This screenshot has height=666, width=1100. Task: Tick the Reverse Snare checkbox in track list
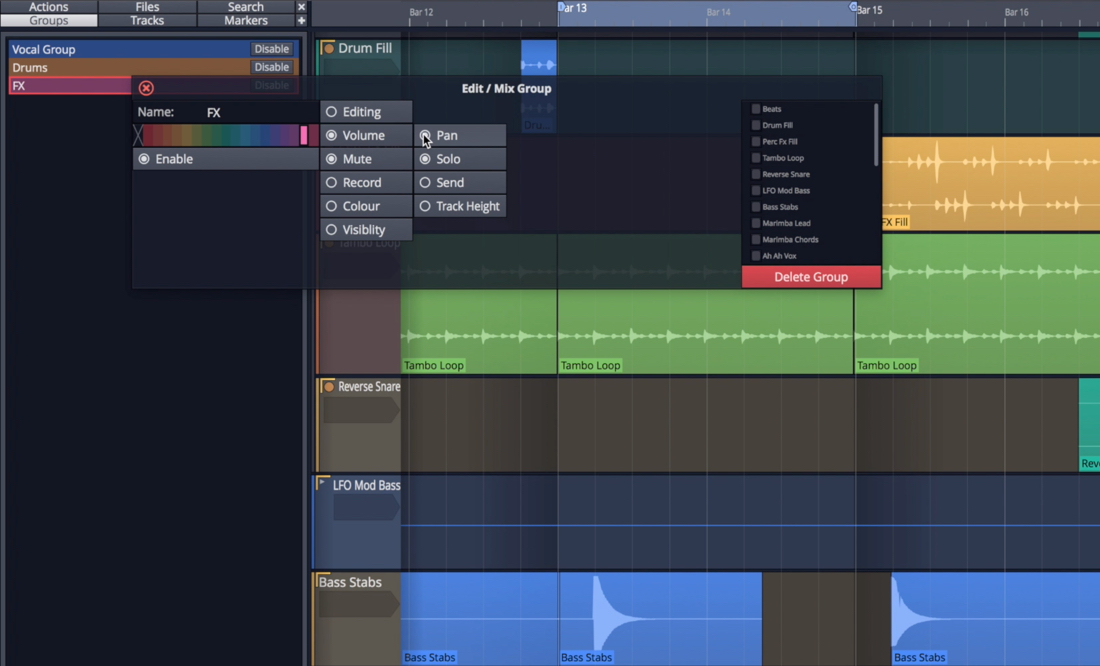tap(756, 174)
